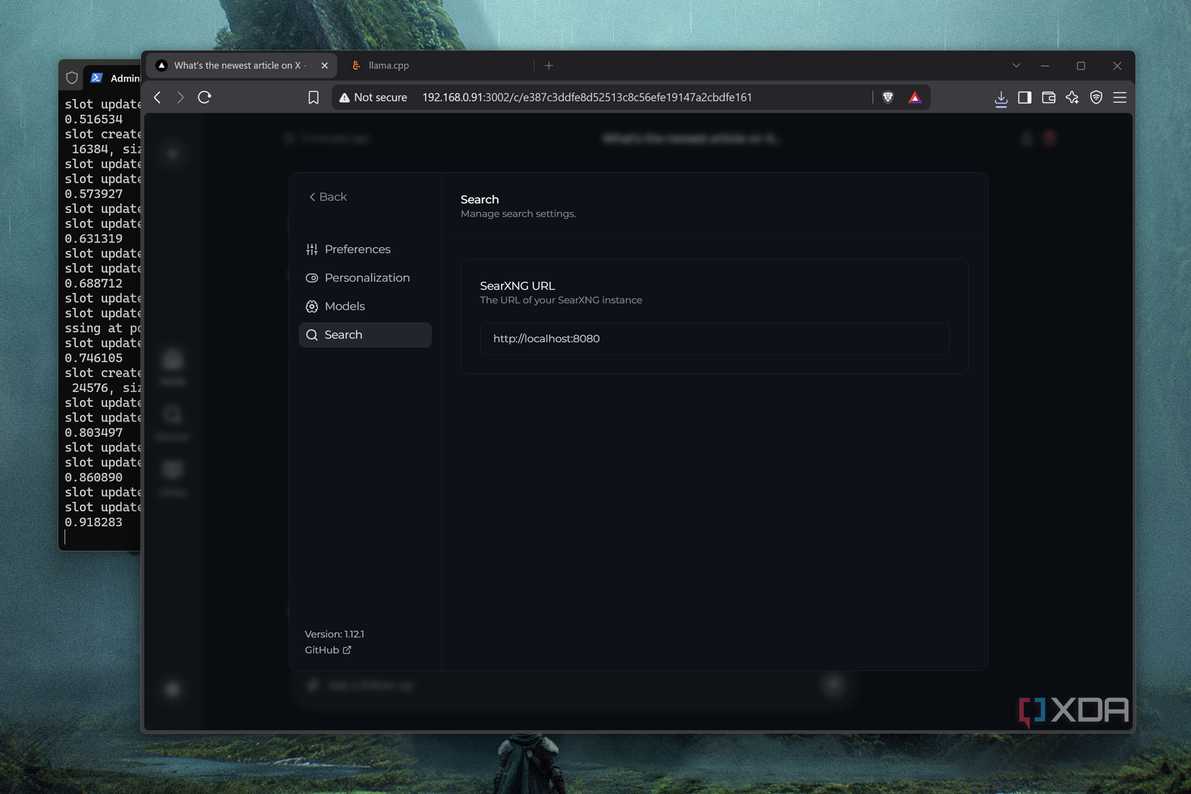1191x794 pixels.
Task: Click the Version: 1.12.1 text
Action: [334, 634]
